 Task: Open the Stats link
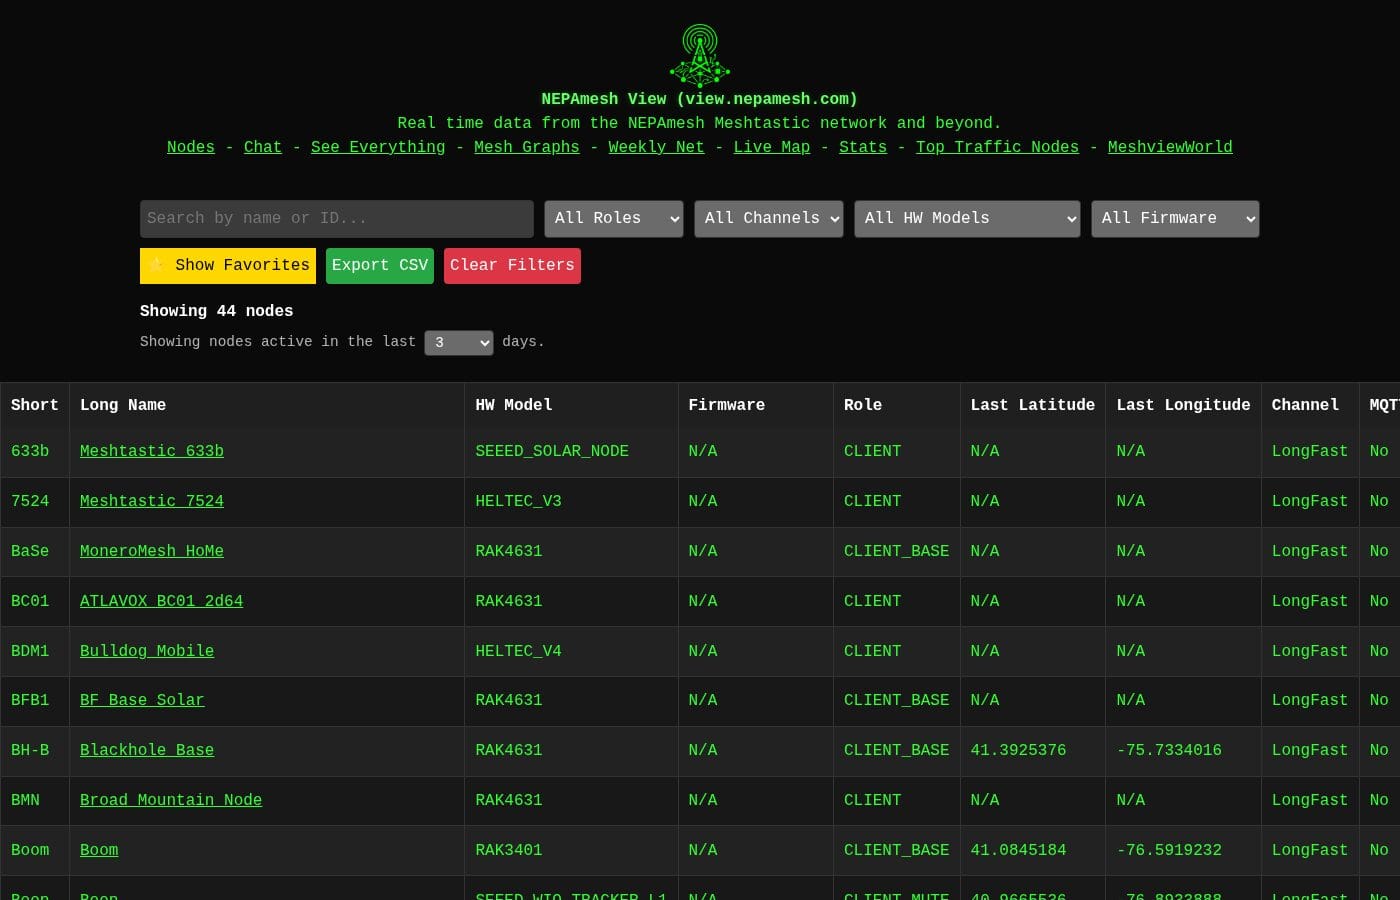pos(863,147)
